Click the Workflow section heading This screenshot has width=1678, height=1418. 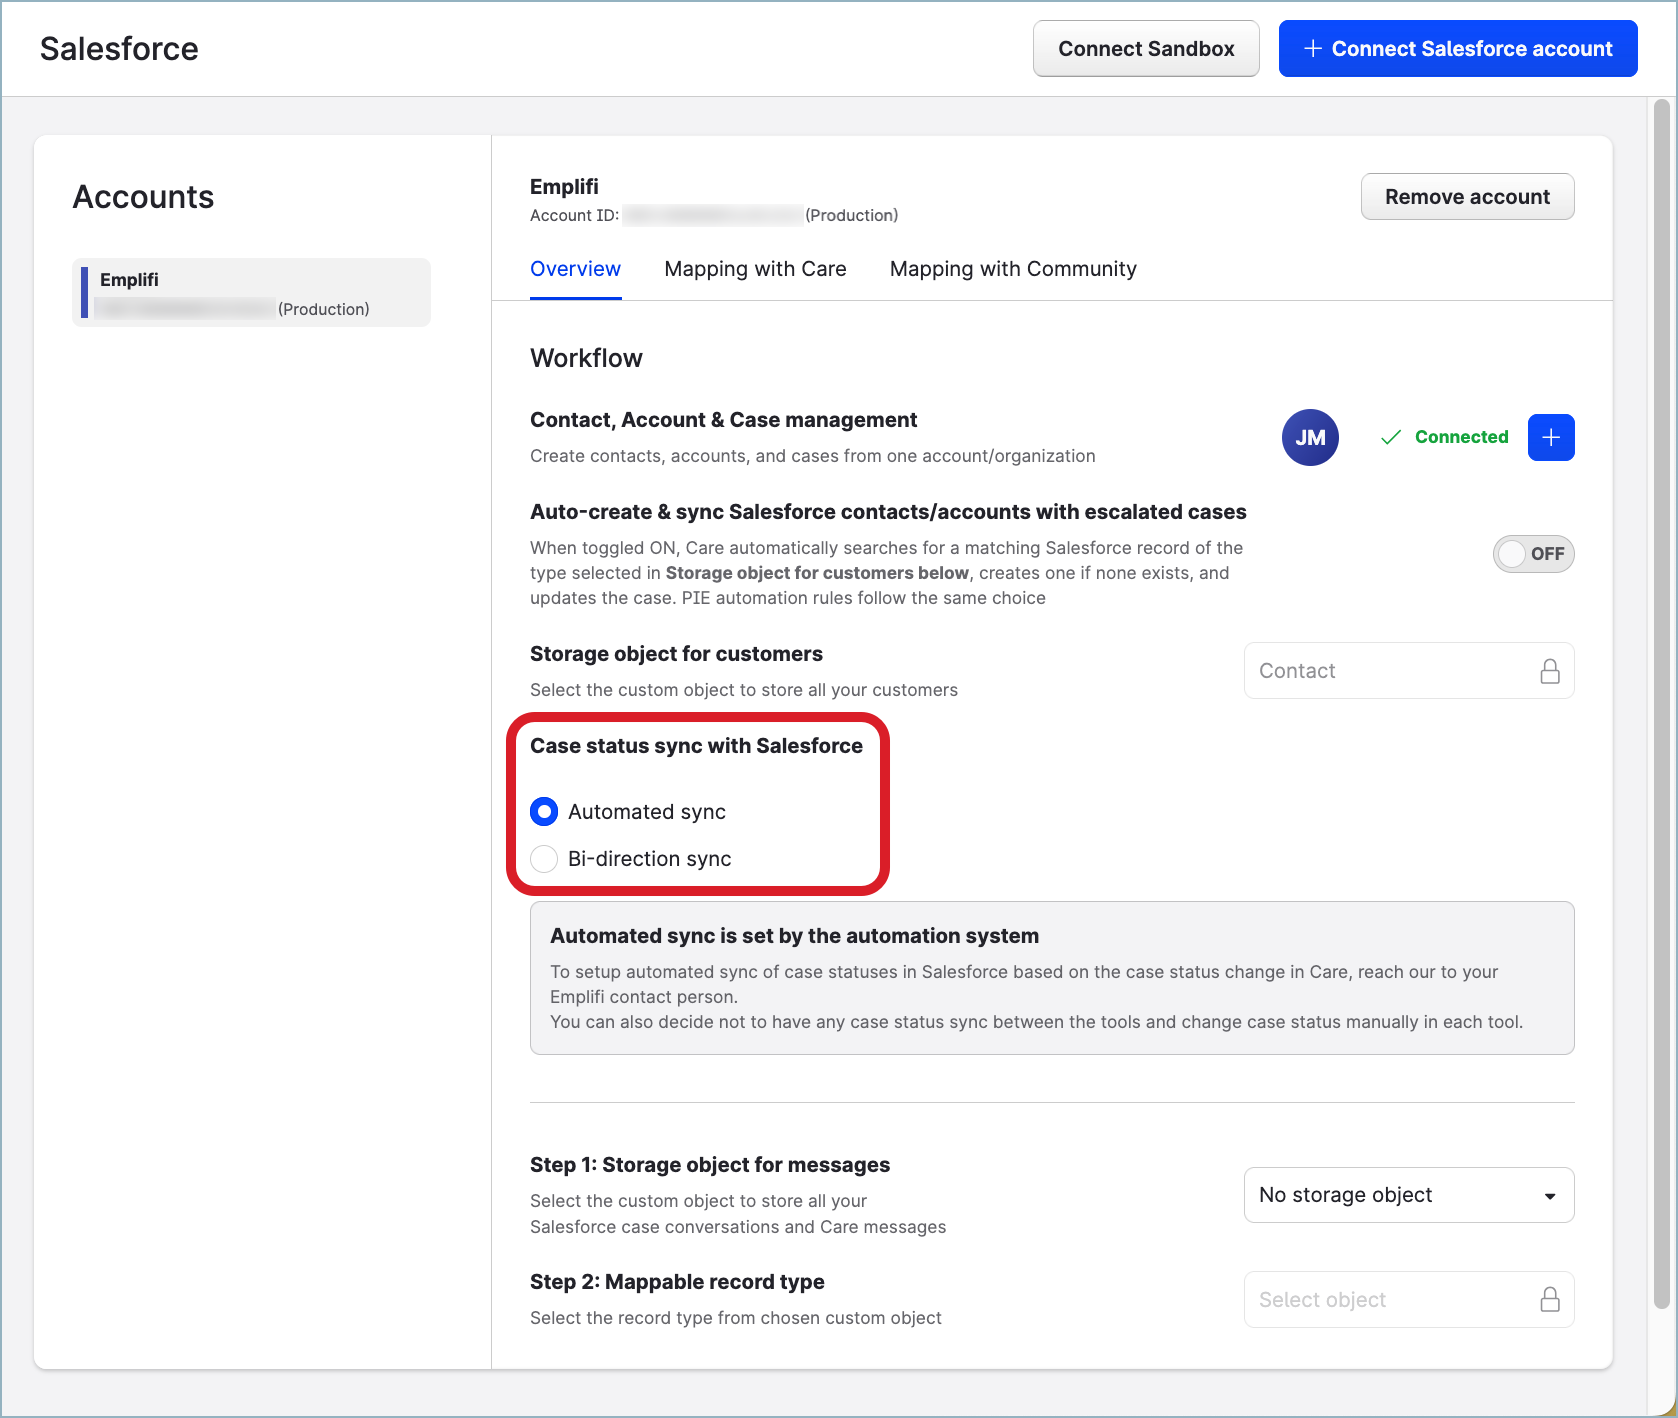586,358
